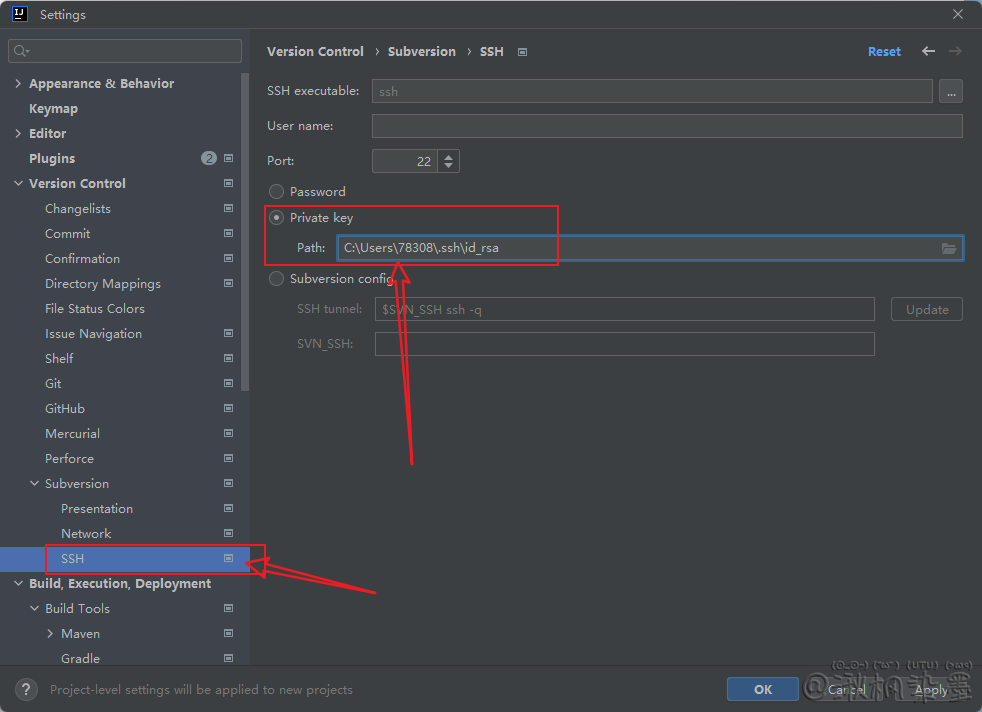
Task: Expand the Appearance & Behavior section
Action: 18,83
